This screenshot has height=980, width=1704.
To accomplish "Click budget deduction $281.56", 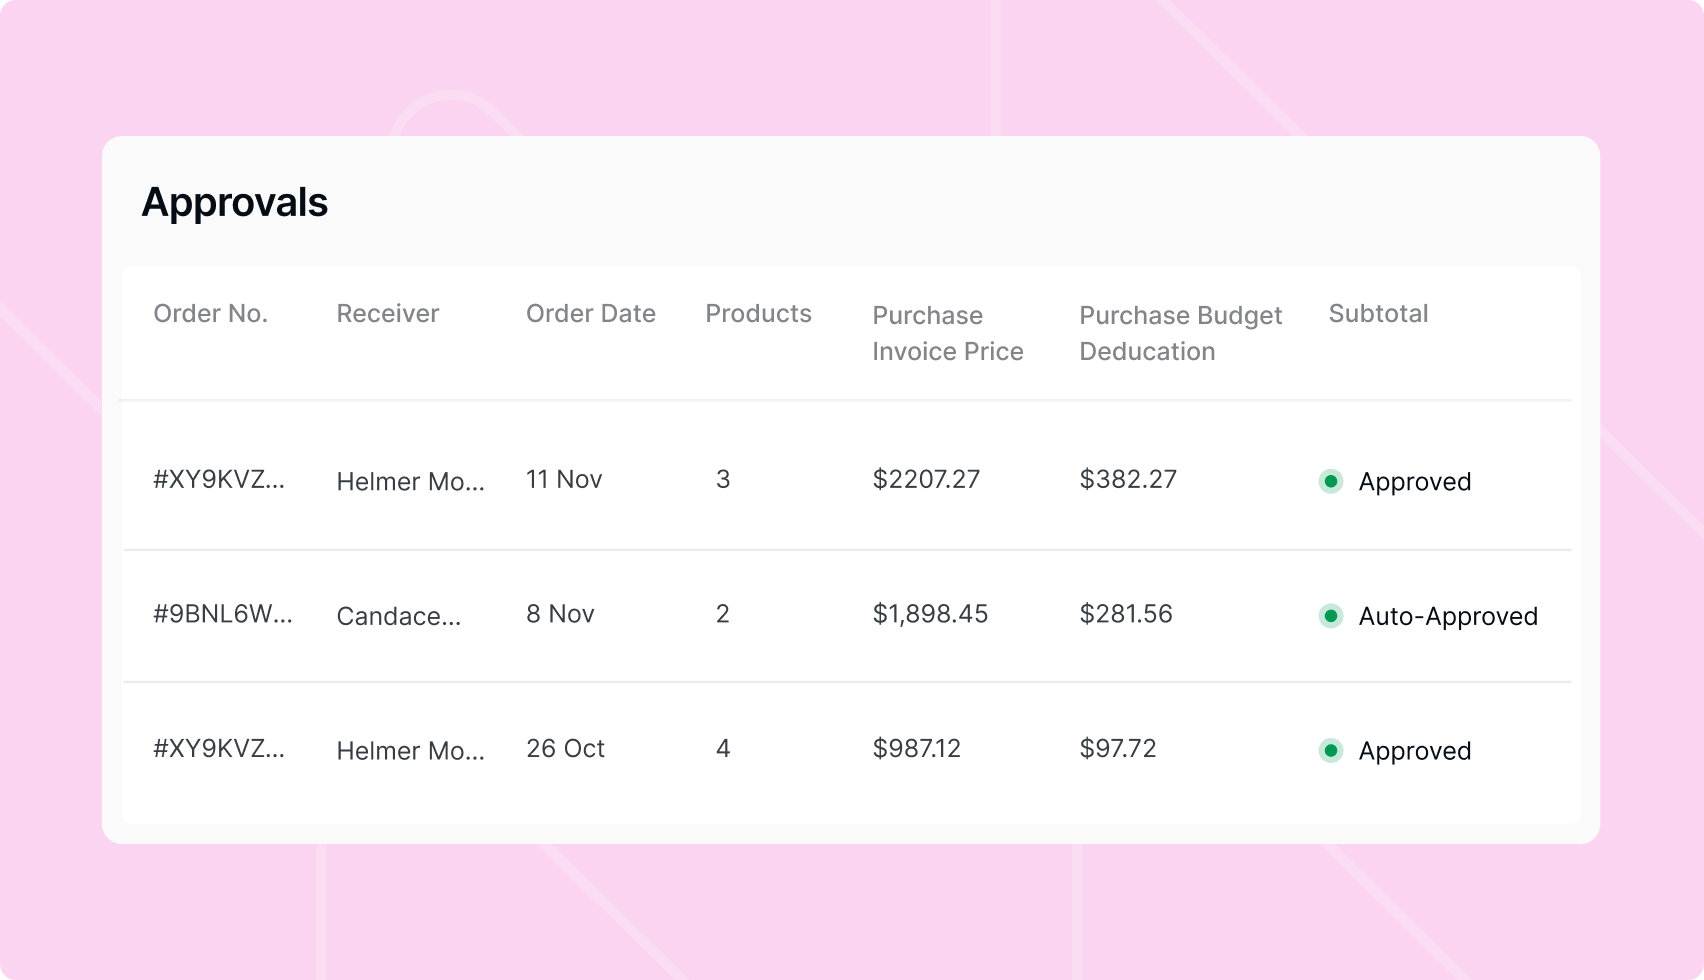I will coord(1126,614).
